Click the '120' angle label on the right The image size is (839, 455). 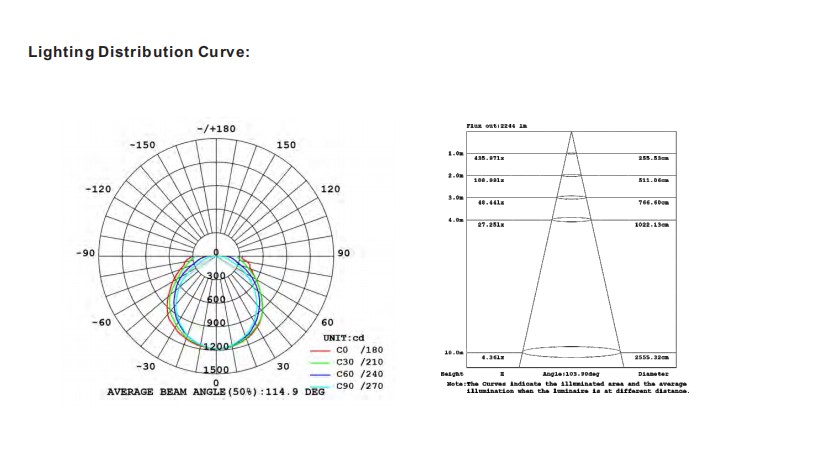pyautogui.click(x=330, y=189)
